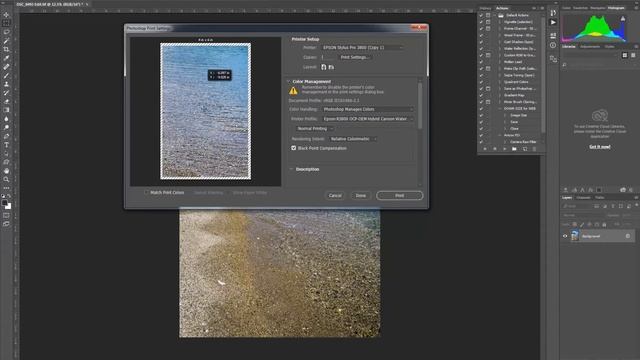Screen dimensions: 640x360
Task: Open the Normal Printing dropdown
Action: click(315, 129)
